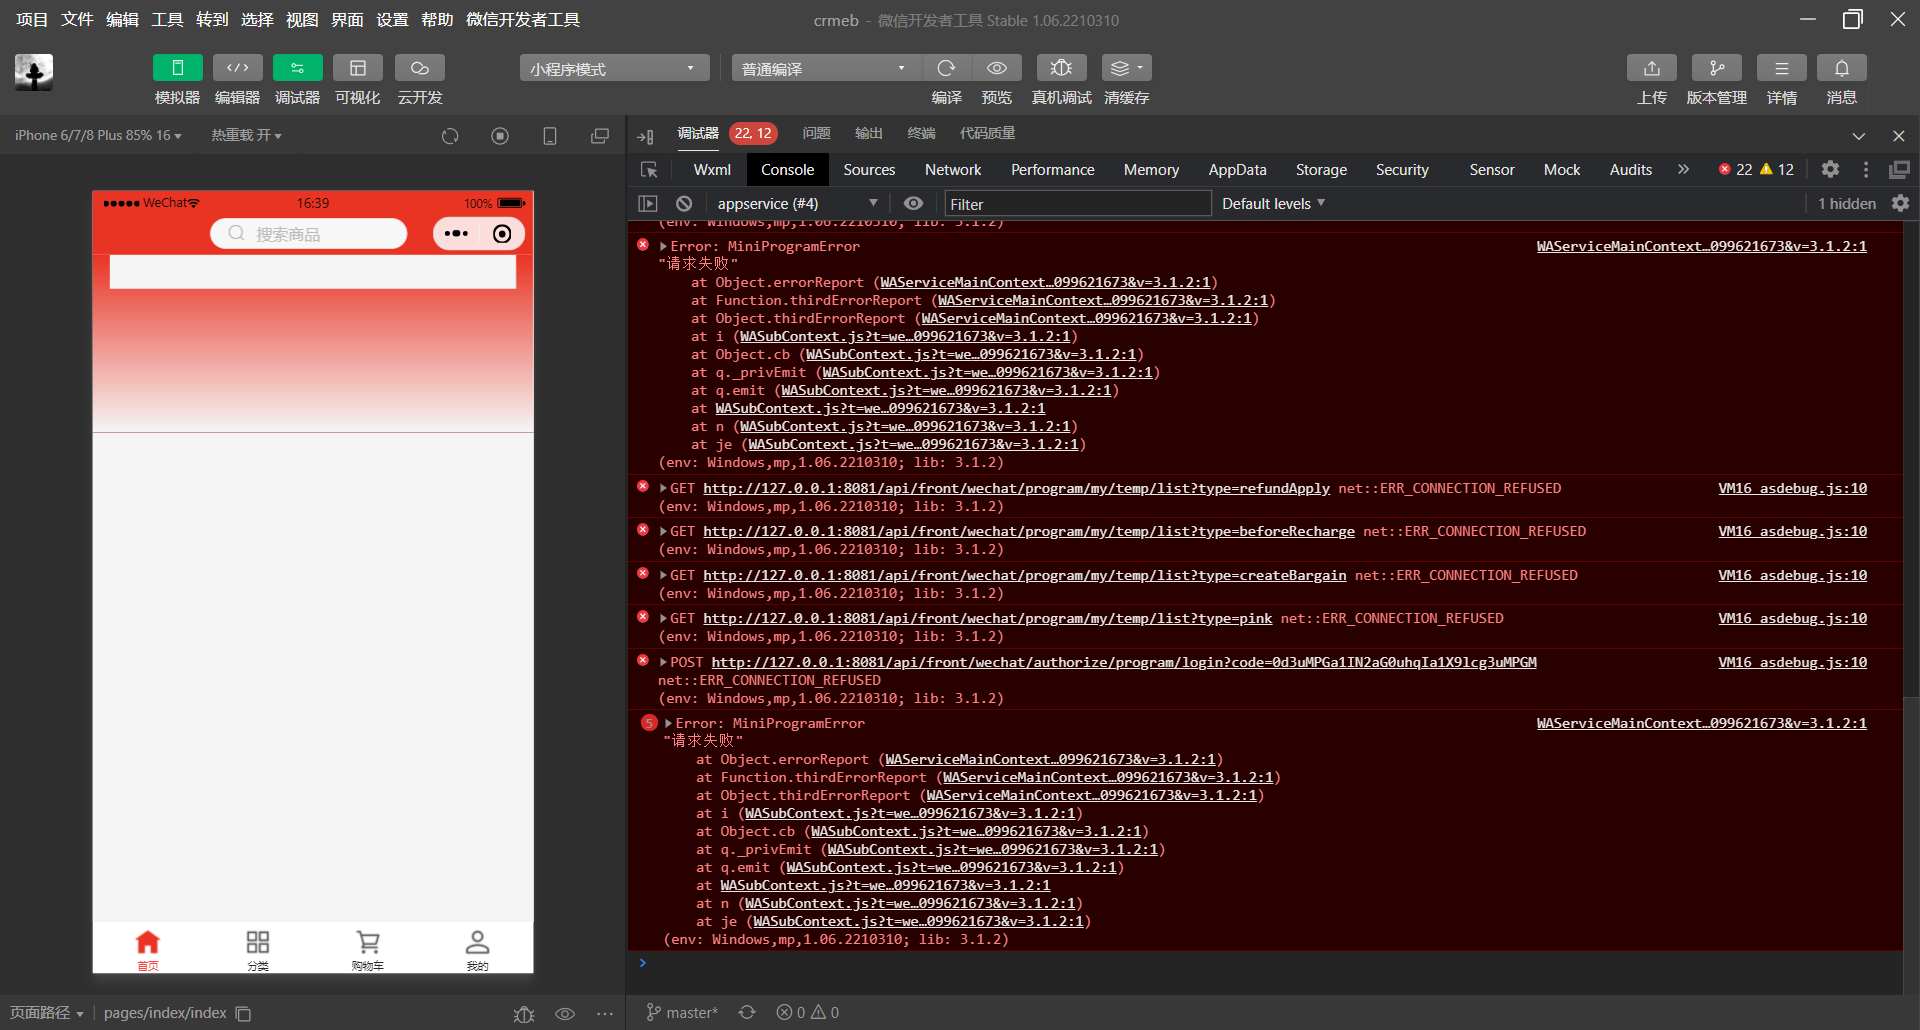Image resolution: width=1920 pixels, height=1030 pixels.
Task: Open the AppData devtools tab
Action: coord(1237,170)
